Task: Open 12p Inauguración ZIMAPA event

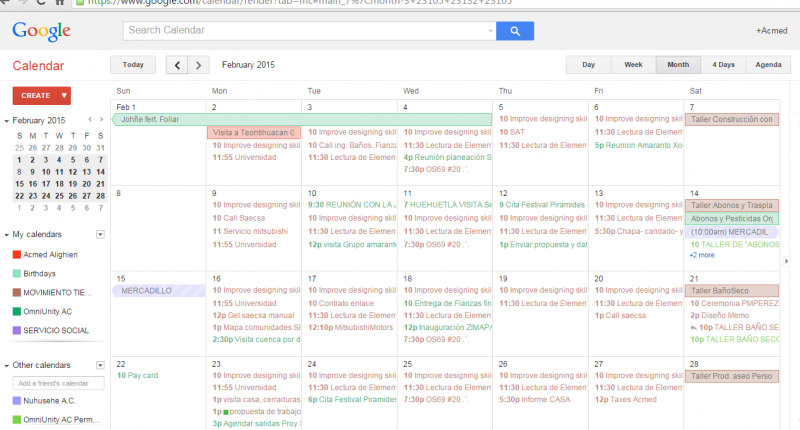Action: [447, 327]
